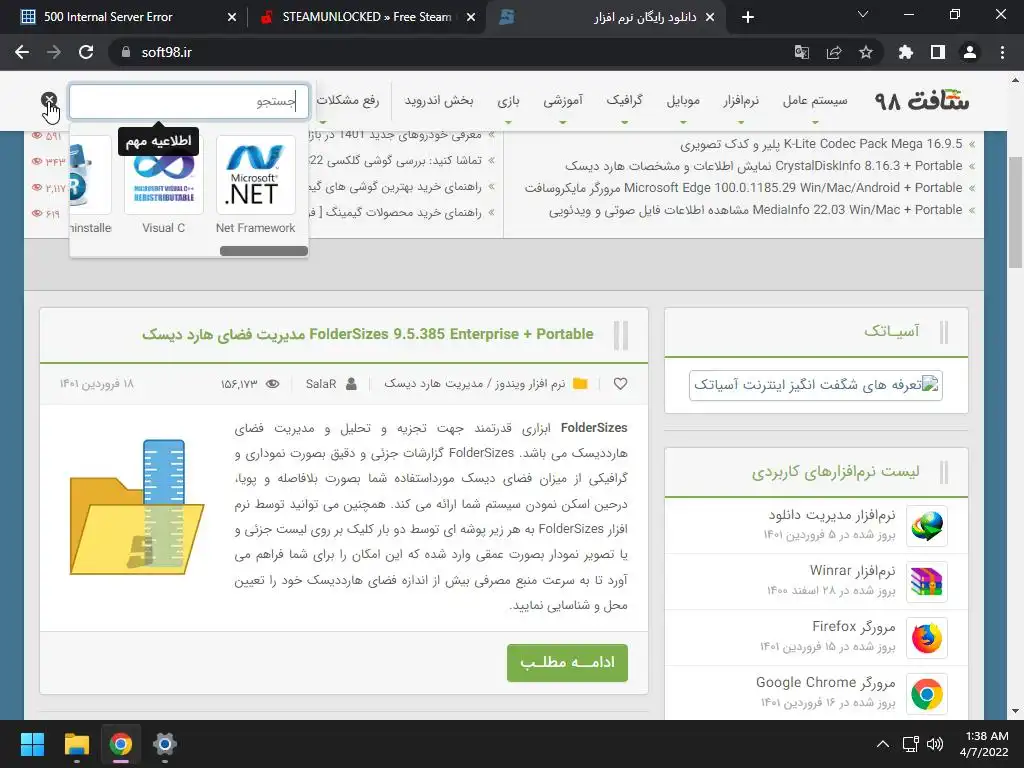The image size is (1024, 768).
Task: Open سیستم عامل menu
Action: pos(815,100)
